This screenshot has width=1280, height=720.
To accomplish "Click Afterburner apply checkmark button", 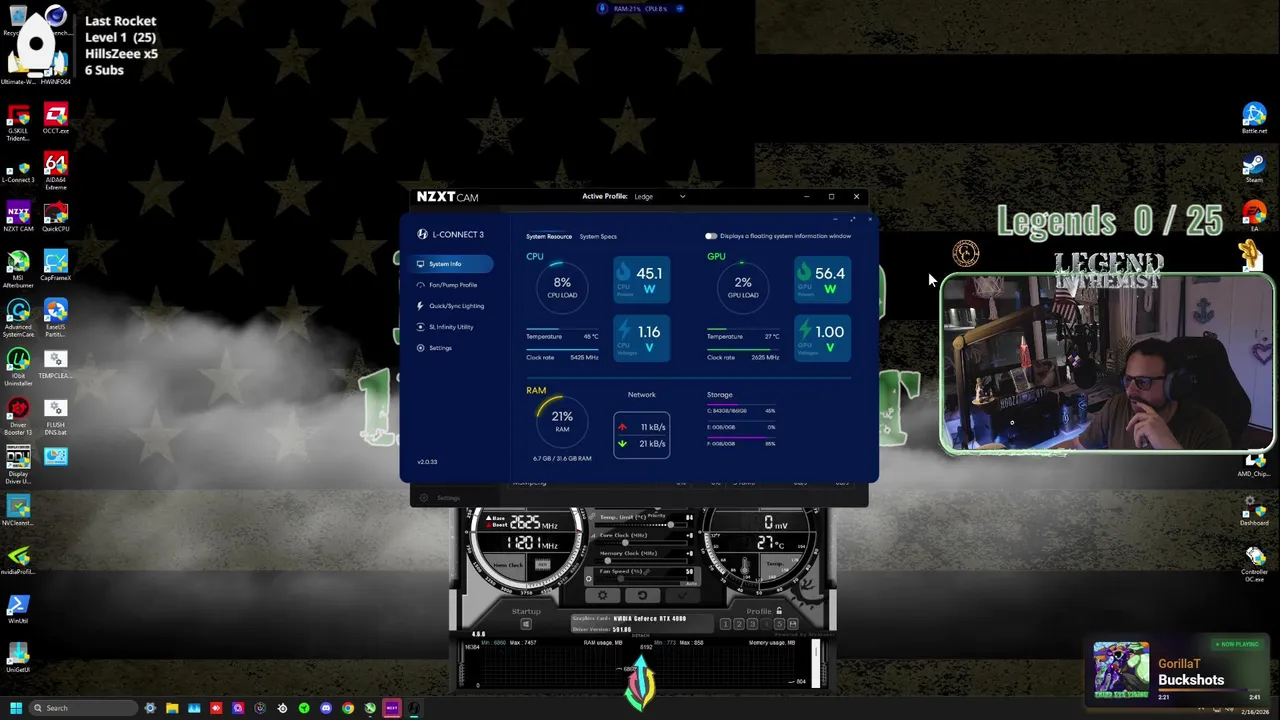I will (x=682, y=596).
